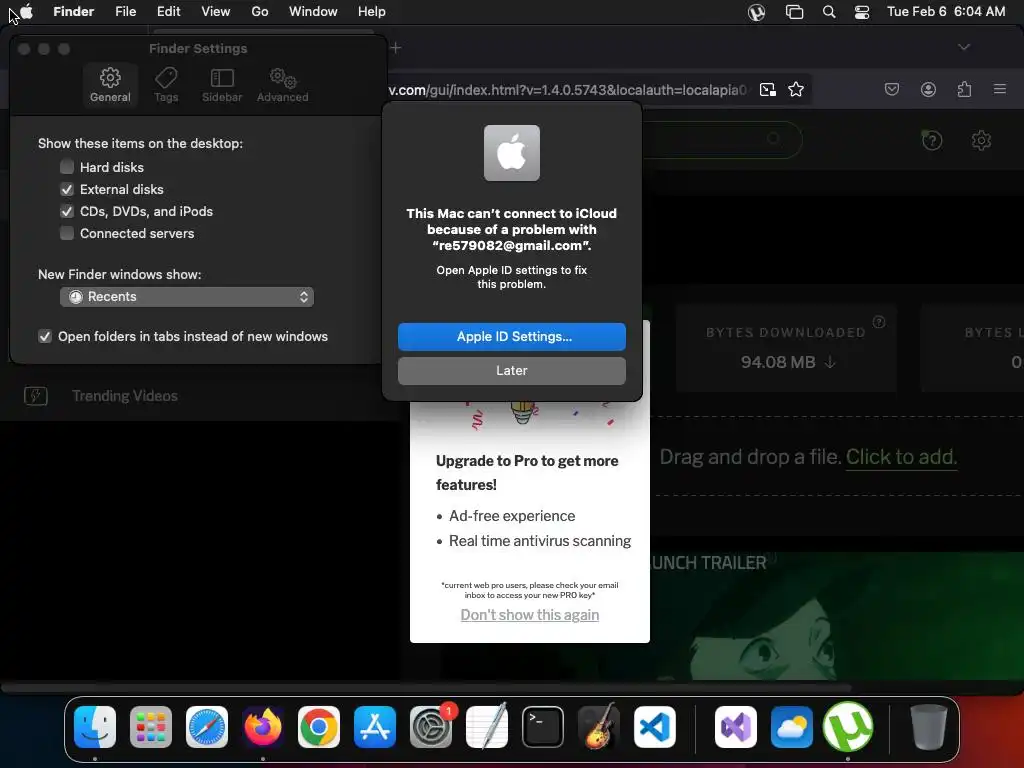Open uTorrent settings gear icon
This screenshot has height=768, width=1024.
[981, 140]
